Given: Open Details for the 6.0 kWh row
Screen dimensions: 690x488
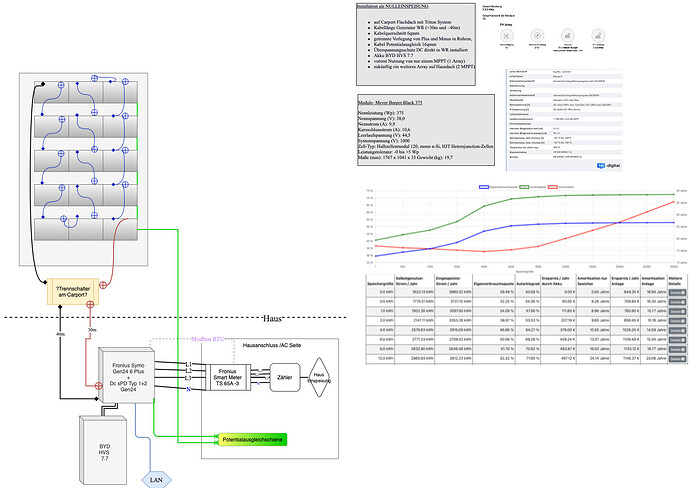Looking at the screenshot, I should 677,340.
